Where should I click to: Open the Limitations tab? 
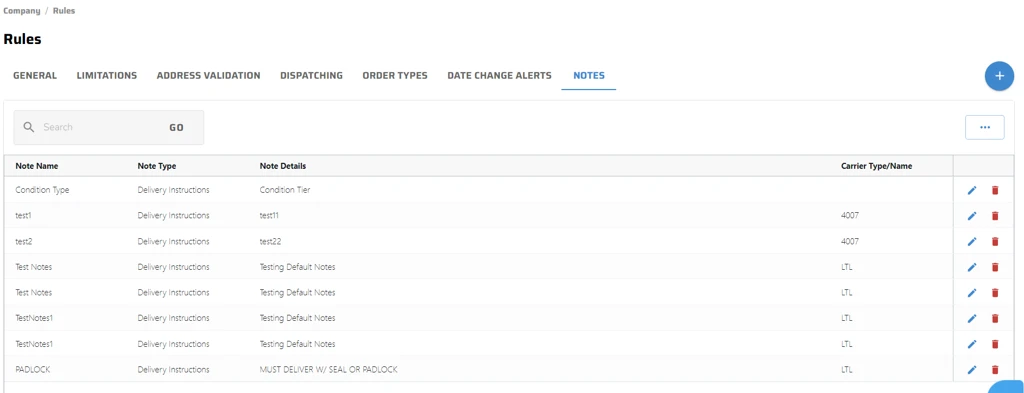(107, 76)
